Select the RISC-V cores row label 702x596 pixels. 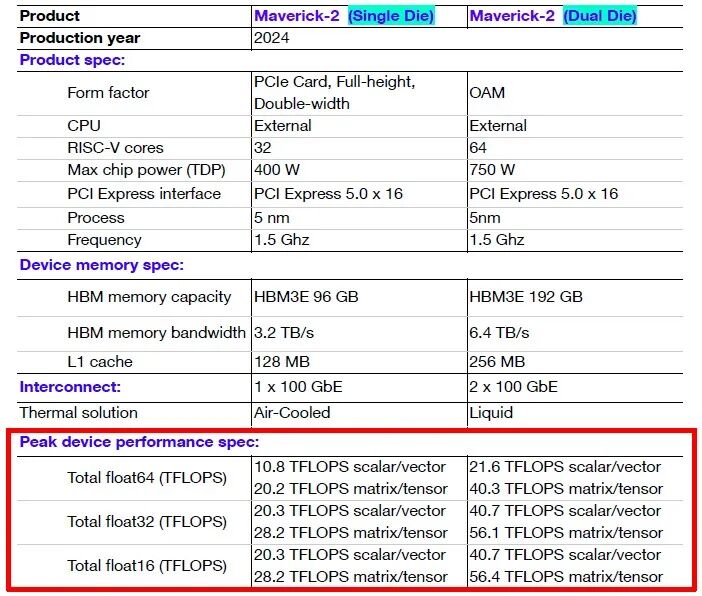coord(115,148)
